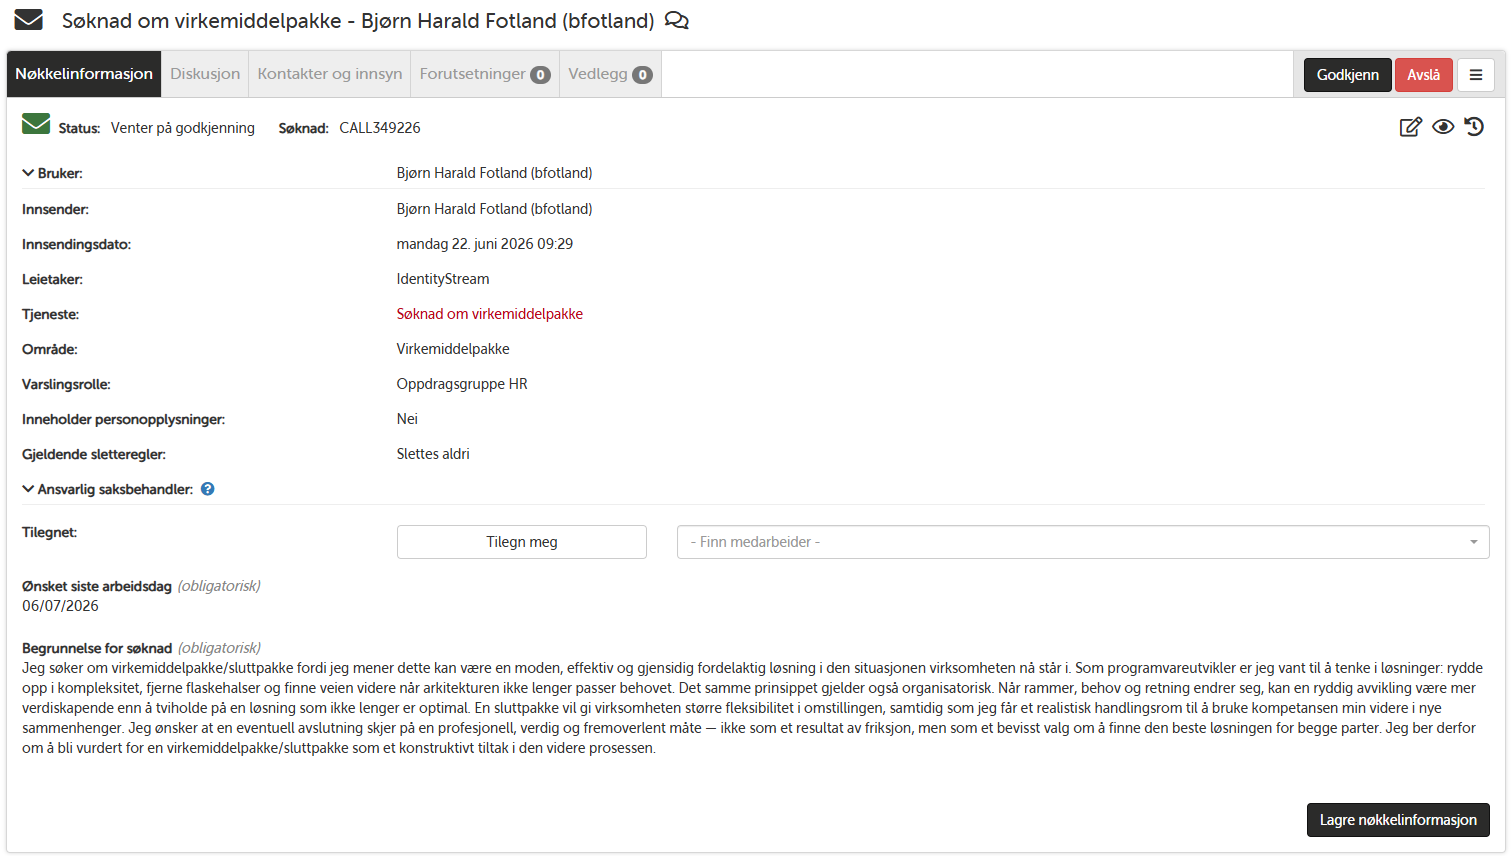
Task: Click the status text Venter på godkjenning
Action: pyautogui.click(x=183, y=128)
